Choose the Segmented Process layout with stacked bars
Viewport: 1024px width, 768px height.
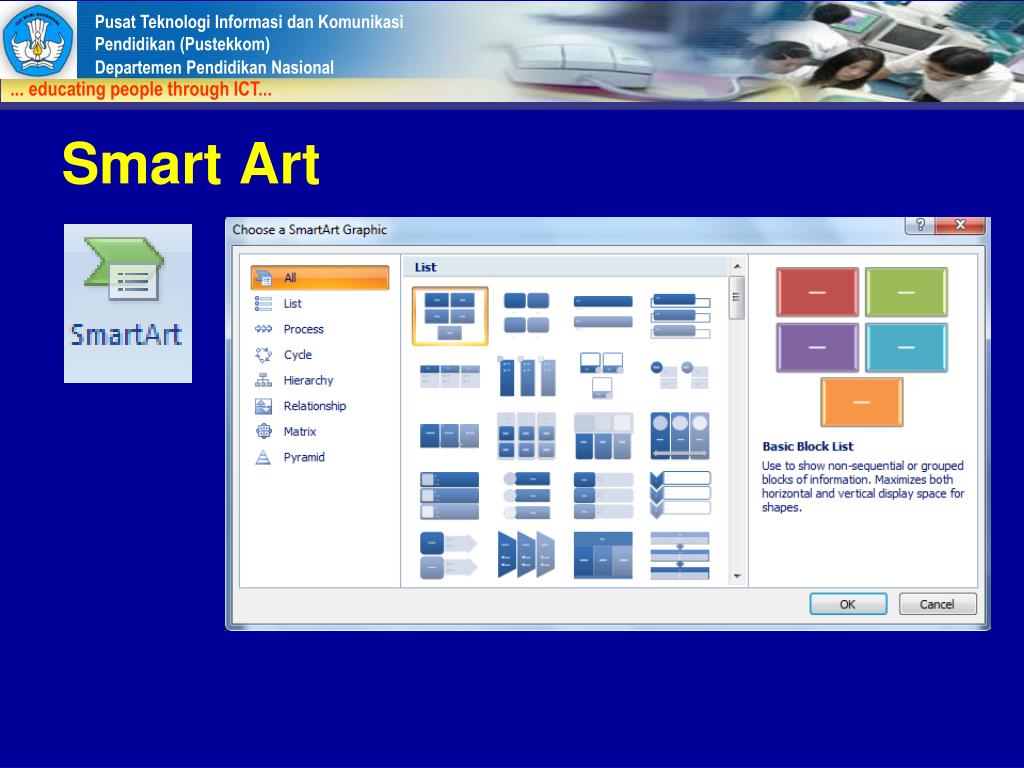680,556
